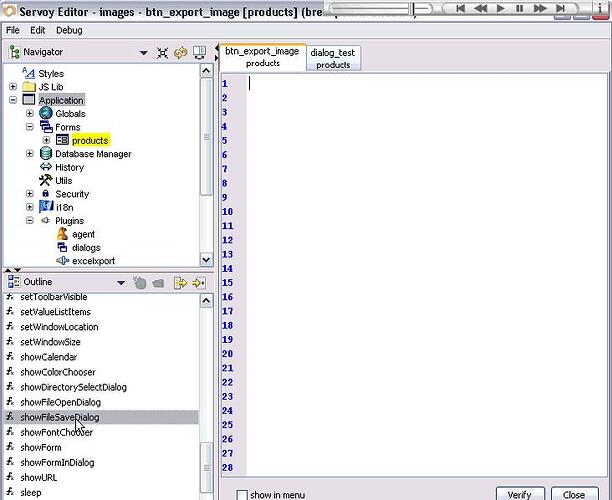Click the Navigator scrollbar up arrow
The height and width of the screenshot is (500, 612).
[206, 71]
